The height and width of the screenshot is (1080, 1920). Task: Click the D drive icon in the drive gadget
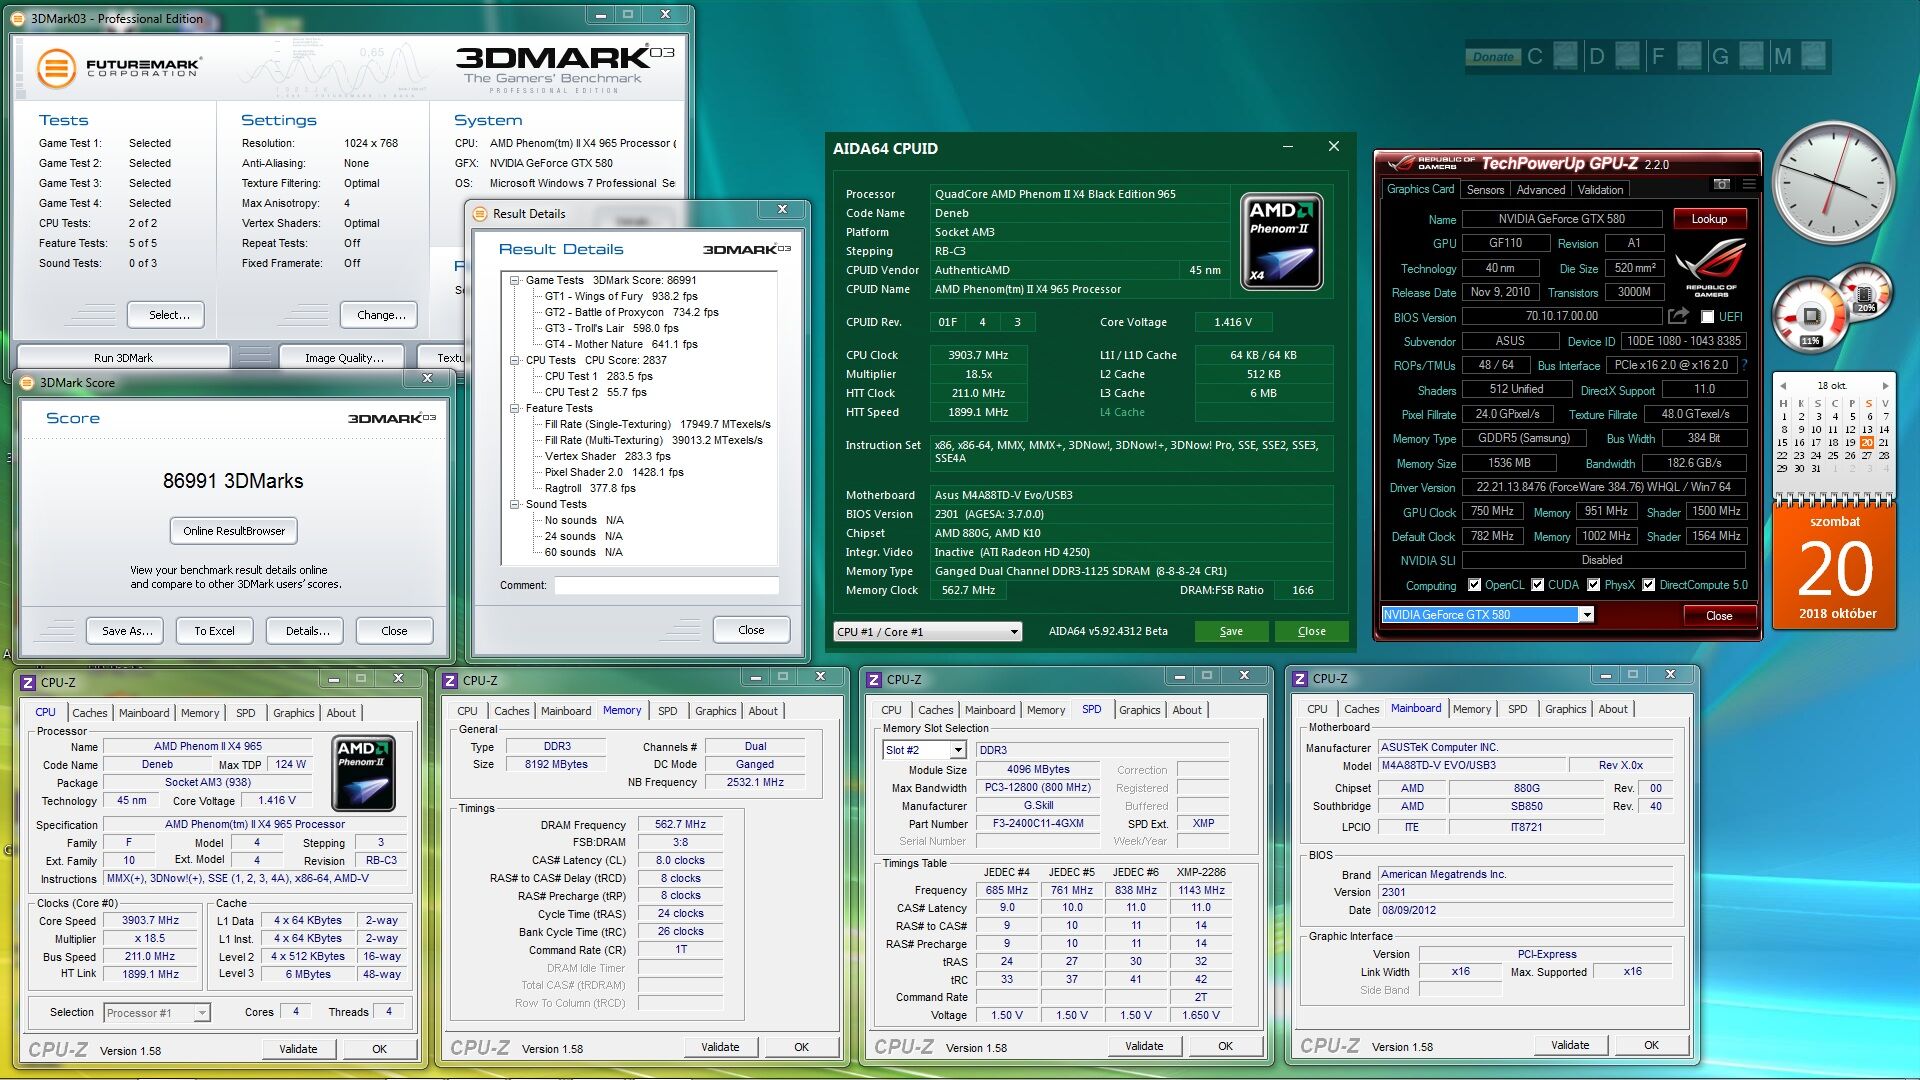click(x=1628, y=55)
